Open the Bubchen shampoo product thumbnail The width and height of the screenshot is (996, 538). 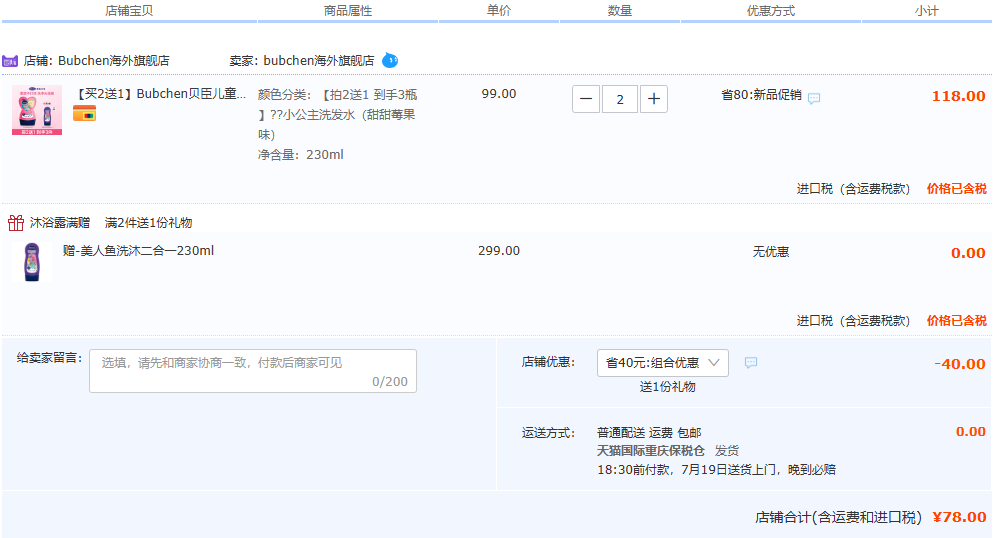(37, 110)
